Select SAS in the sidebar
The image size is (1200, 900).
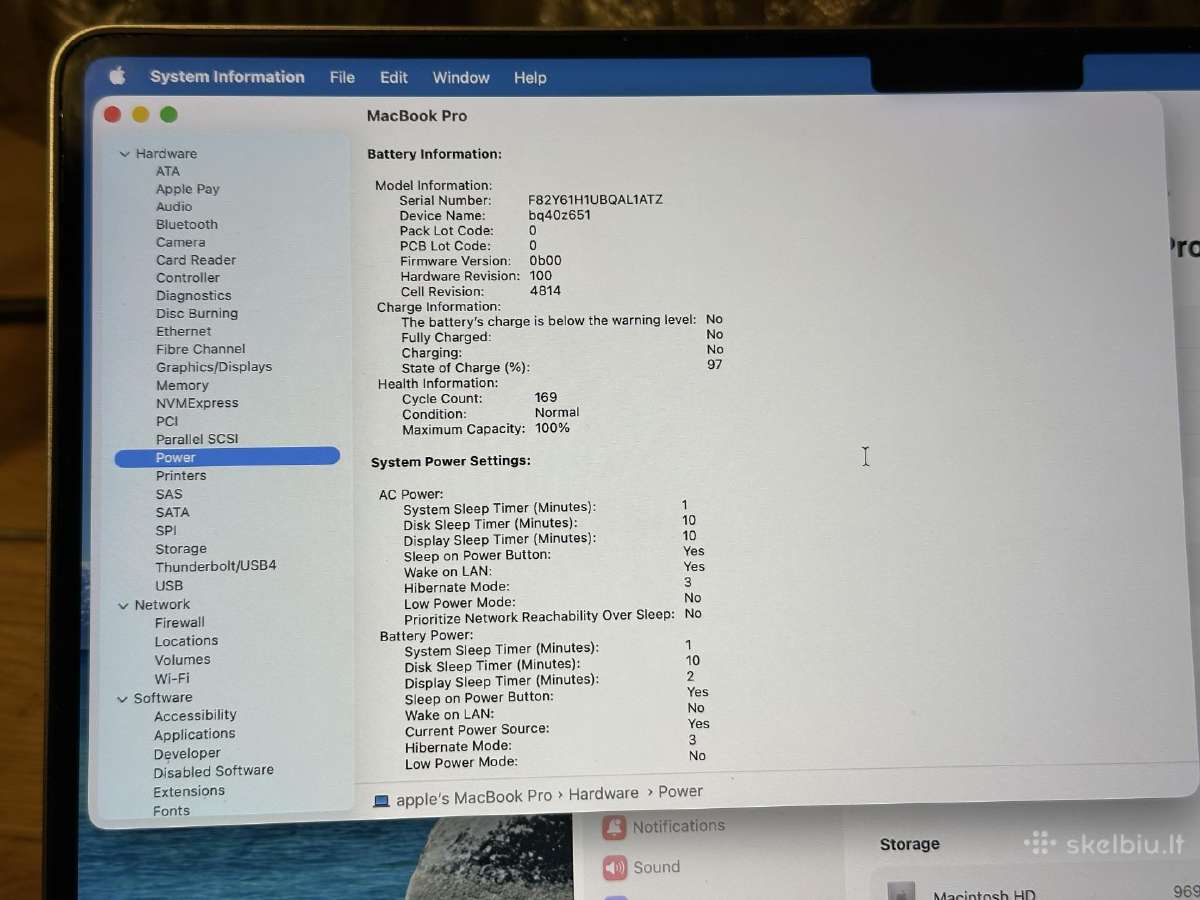[x=169, y=494]
